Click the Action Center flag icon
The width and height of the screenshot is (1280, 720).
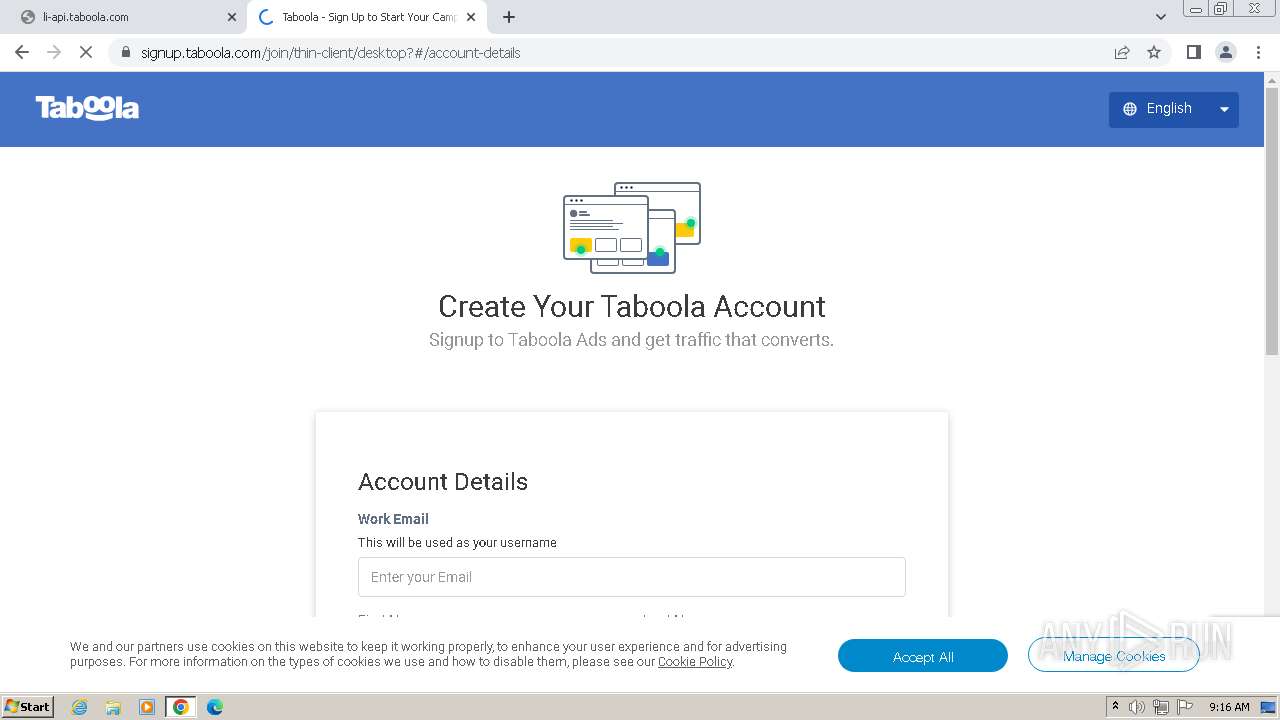tap(1185, 707)
